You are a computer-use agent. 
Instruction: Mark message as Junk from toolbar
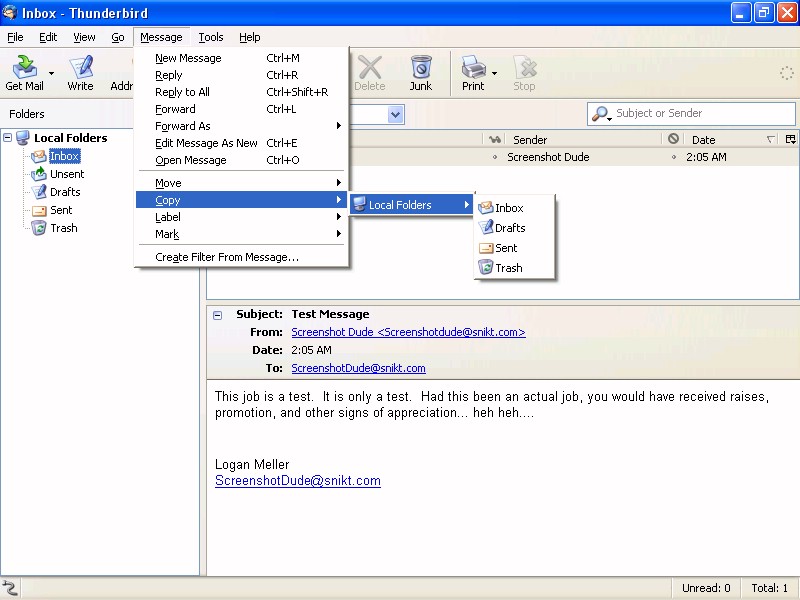tap(421, 73)
